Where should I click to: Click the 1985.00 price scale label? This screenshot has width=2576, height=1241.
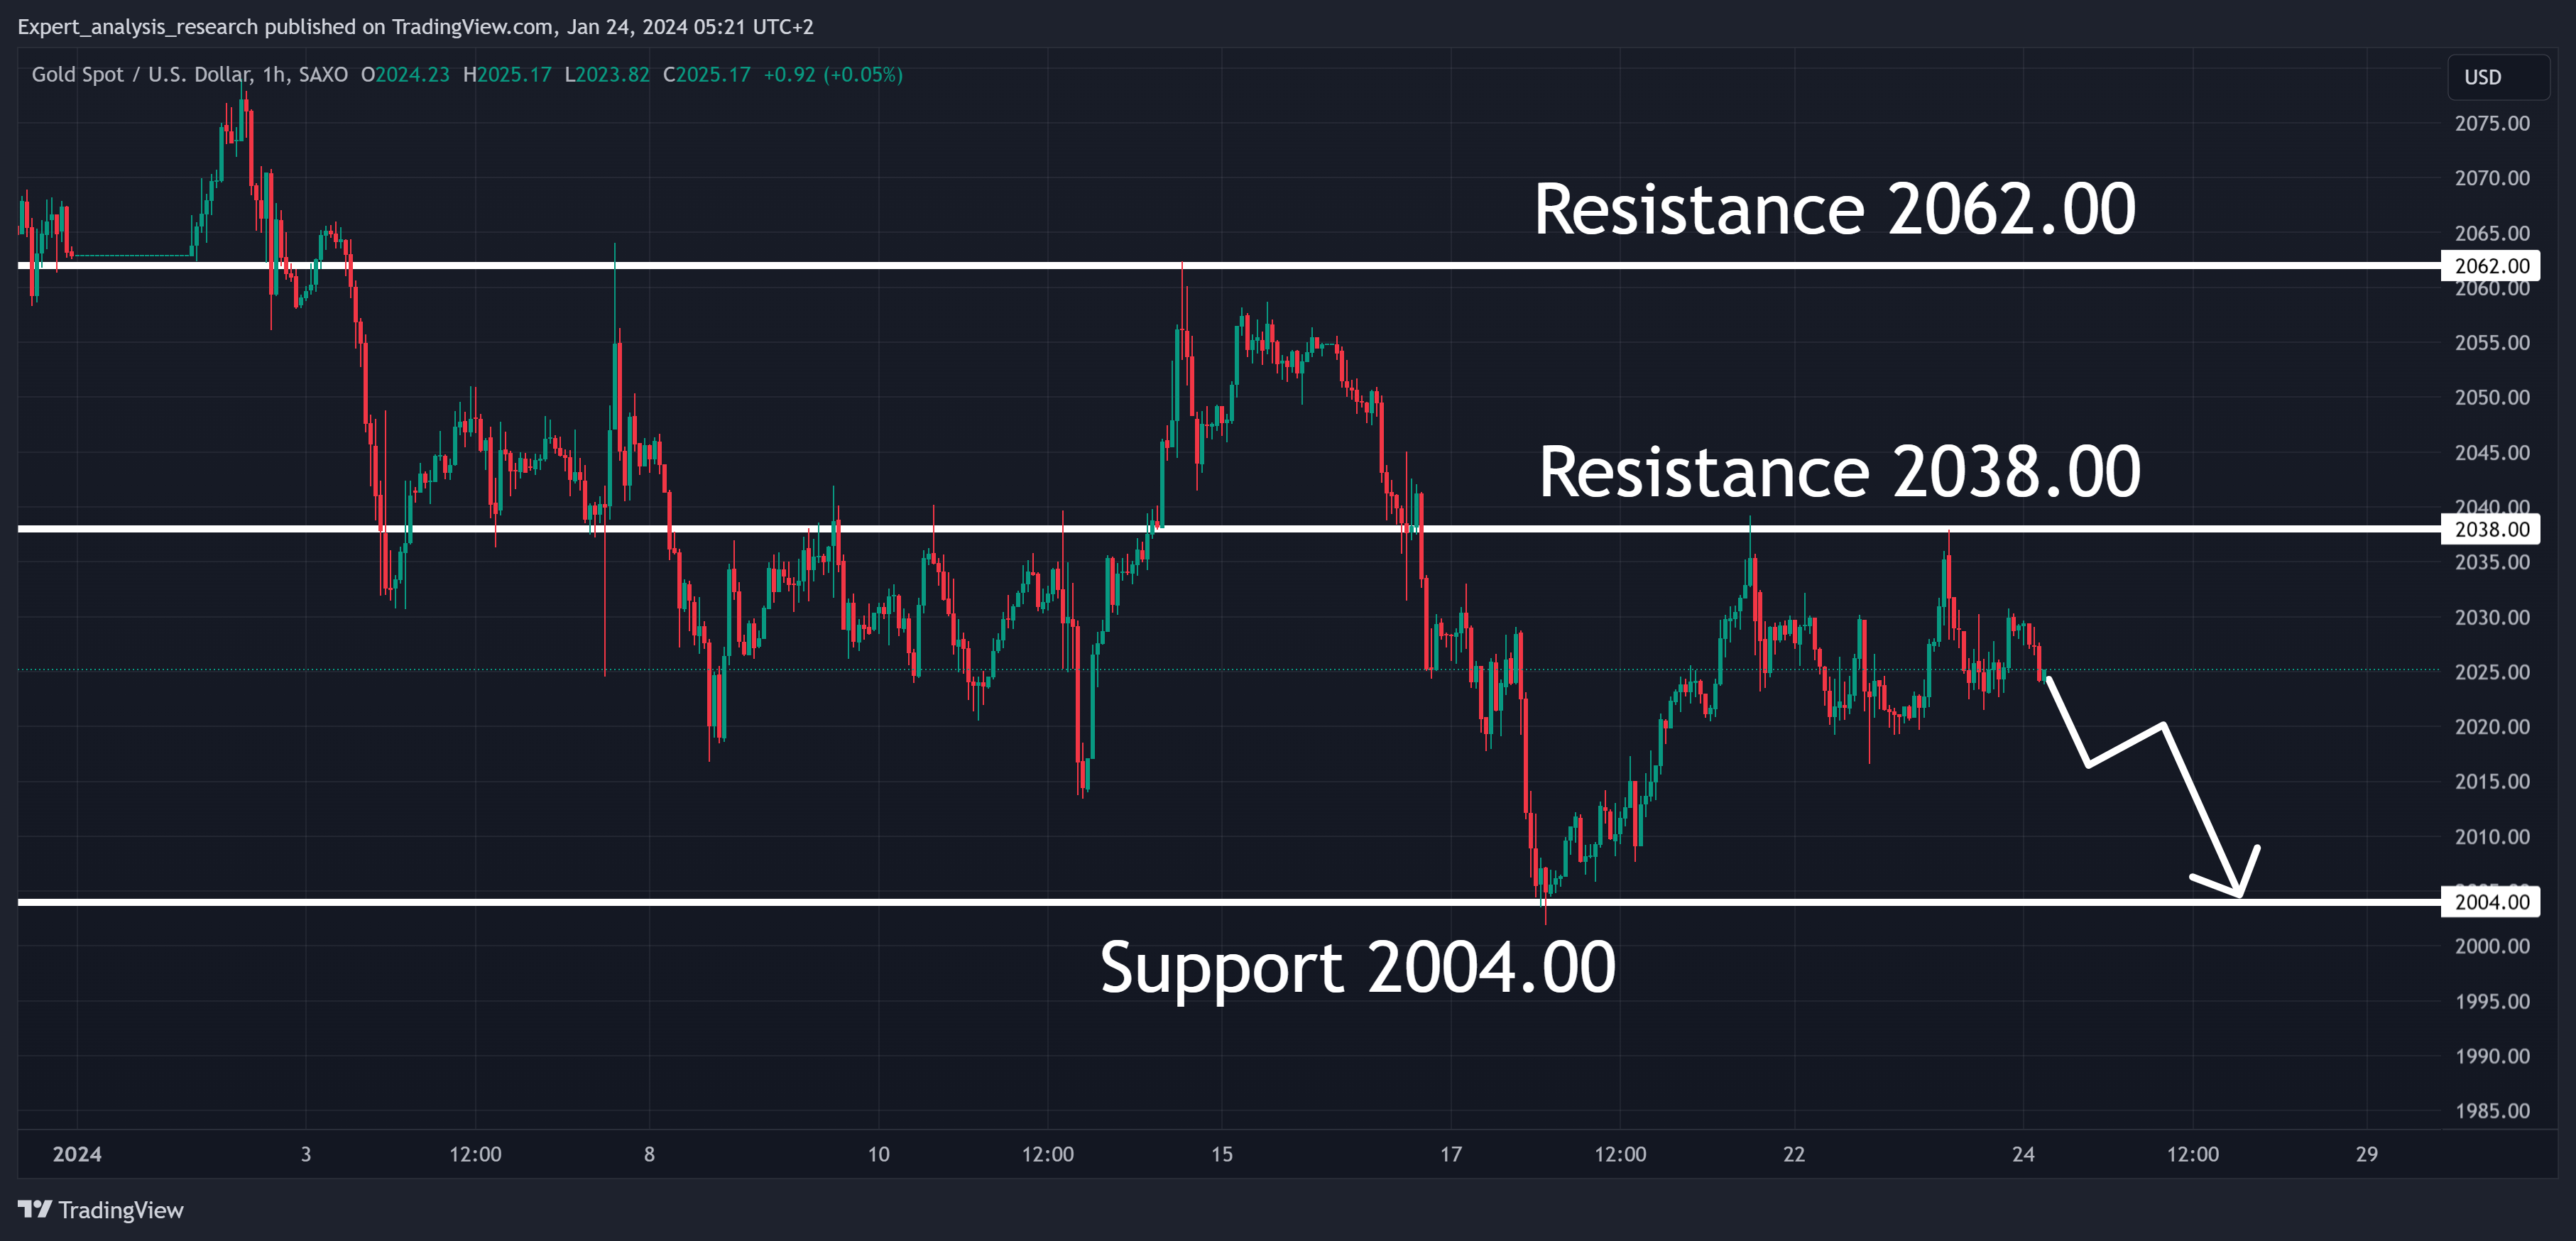(2491, 1110)
